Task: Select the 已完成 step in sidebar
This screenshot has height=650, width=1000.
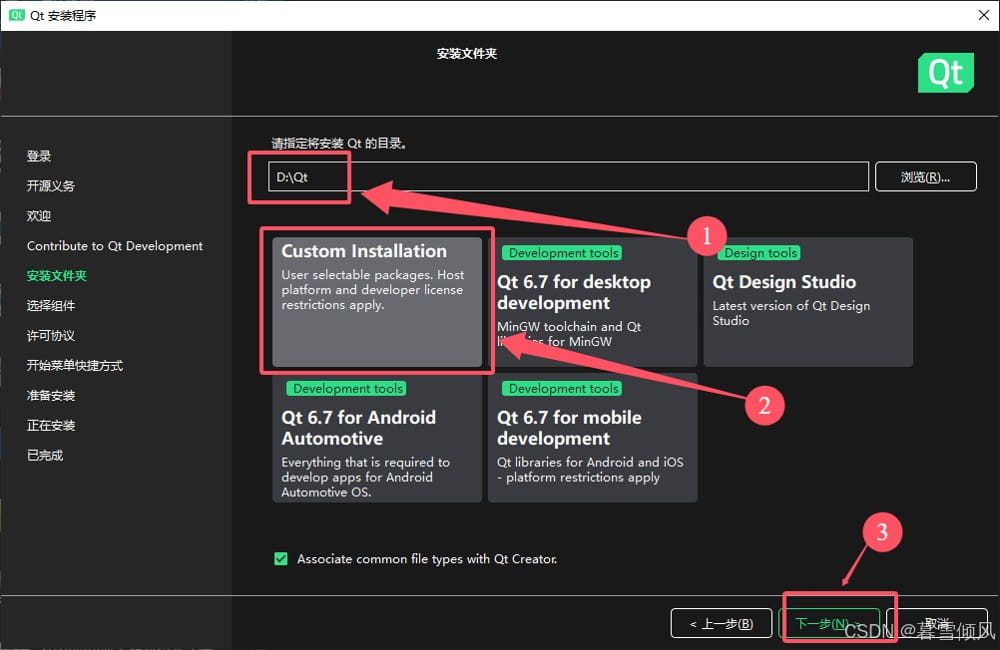Action: pyautogui.click(x=45, y=455)
